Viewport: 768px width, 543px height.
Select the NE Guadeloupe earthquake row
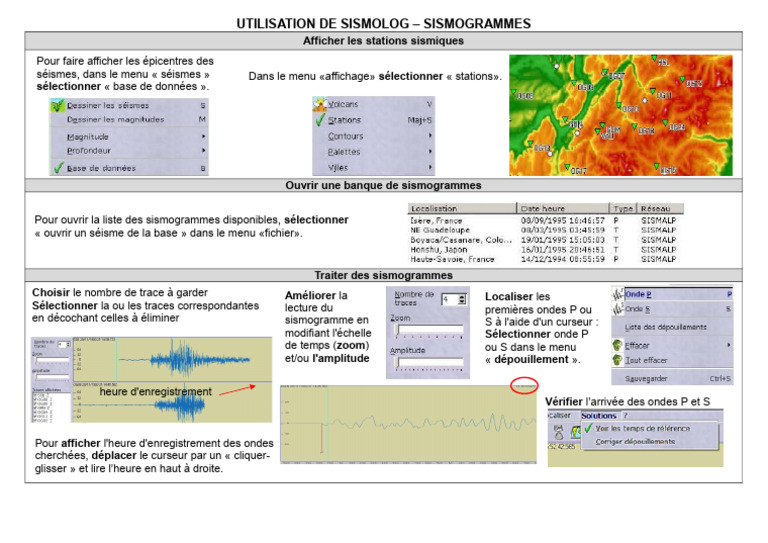(x=544, y=230)
